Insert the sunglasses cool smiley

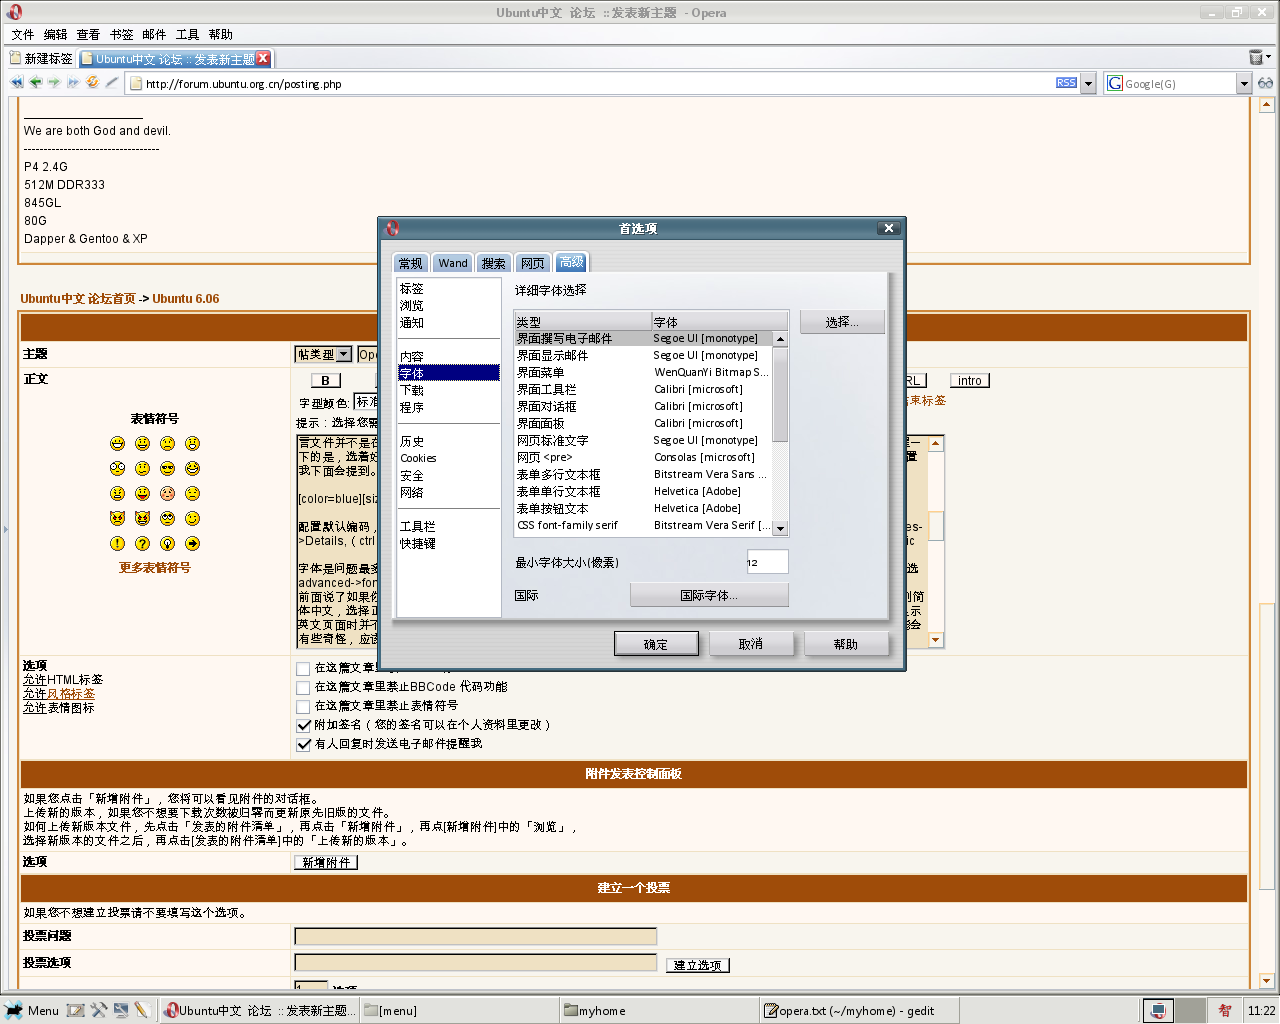168,469
